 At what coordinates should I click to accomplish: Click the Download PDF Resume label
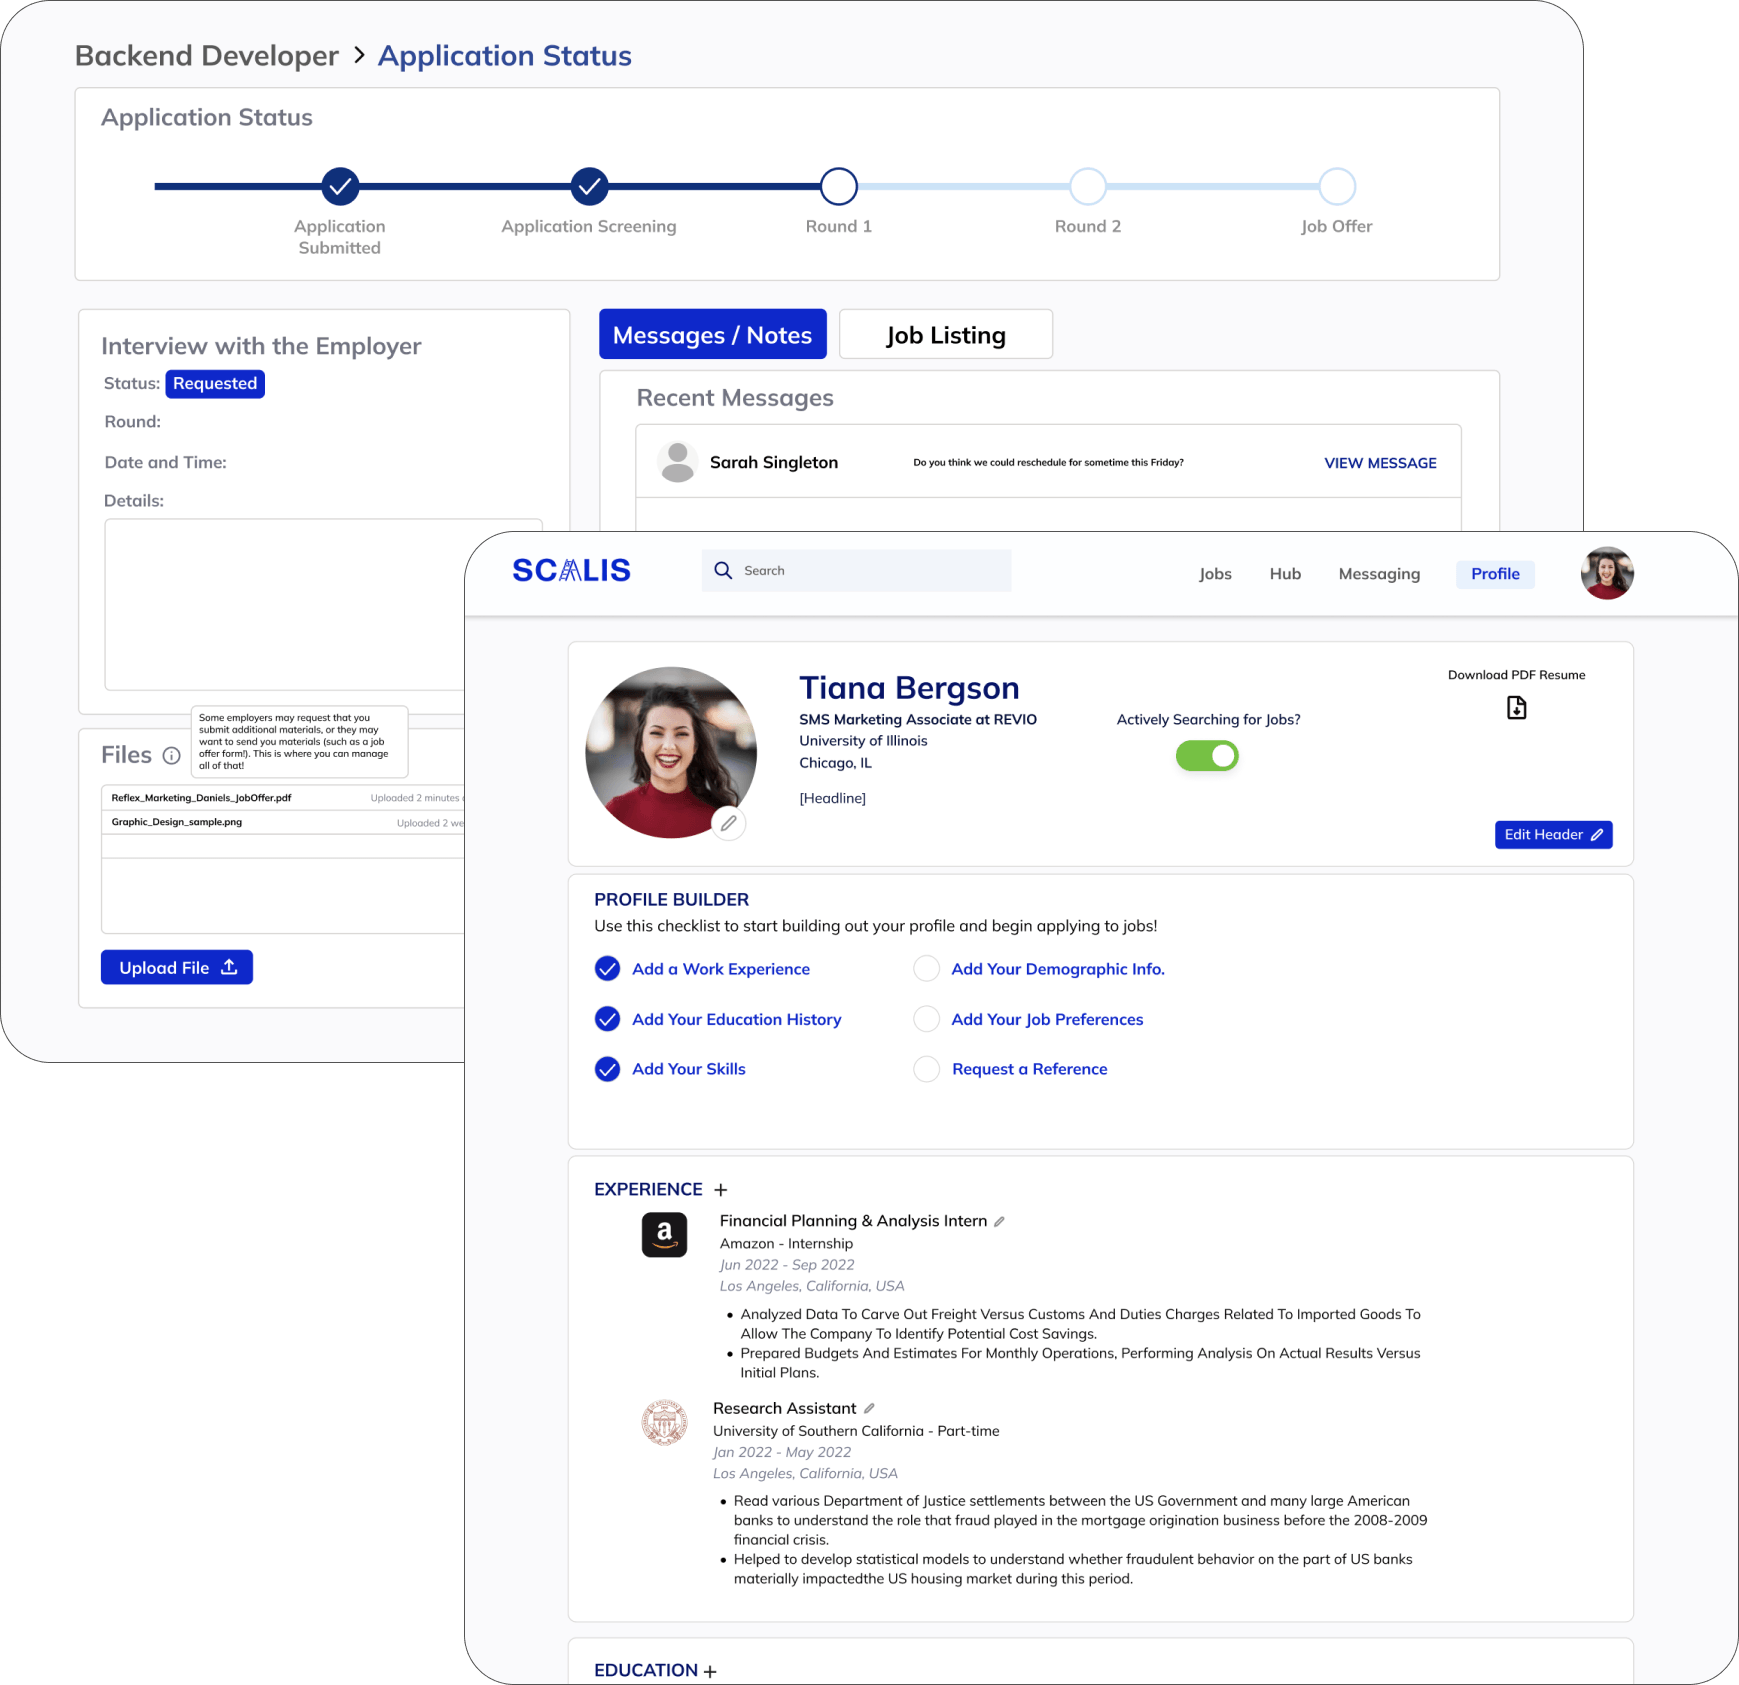1516,675
